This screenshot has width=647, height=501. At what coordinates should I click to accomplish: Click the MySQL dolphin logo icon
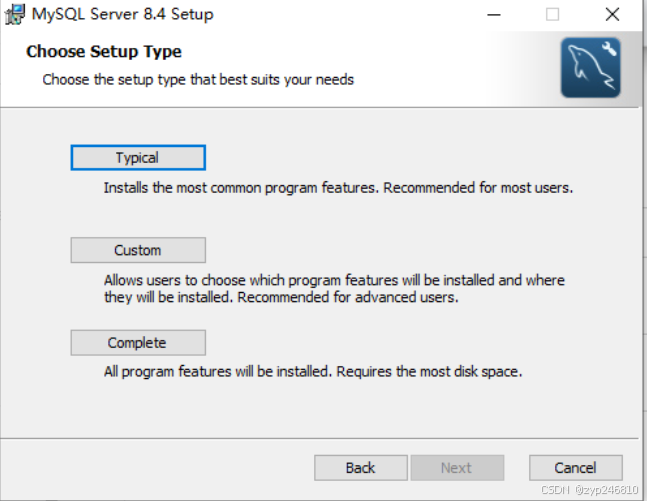[590, 68]
